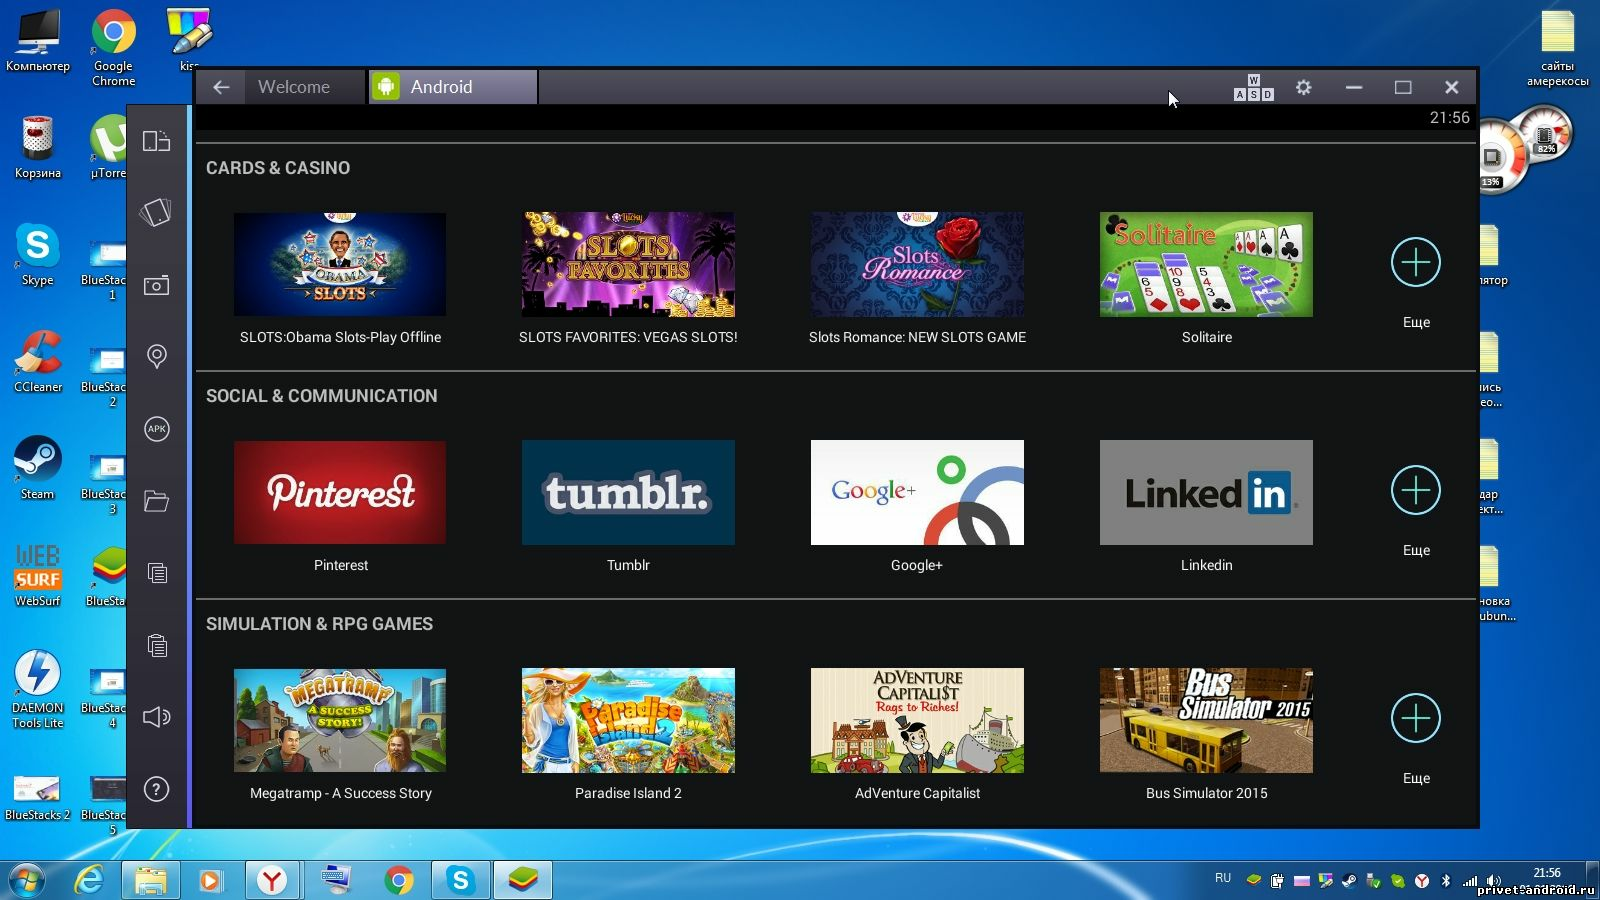Click the 'Bus Simulator 2015' text label
This screenshot has height=900, width=1600.
coord(1206,793)
